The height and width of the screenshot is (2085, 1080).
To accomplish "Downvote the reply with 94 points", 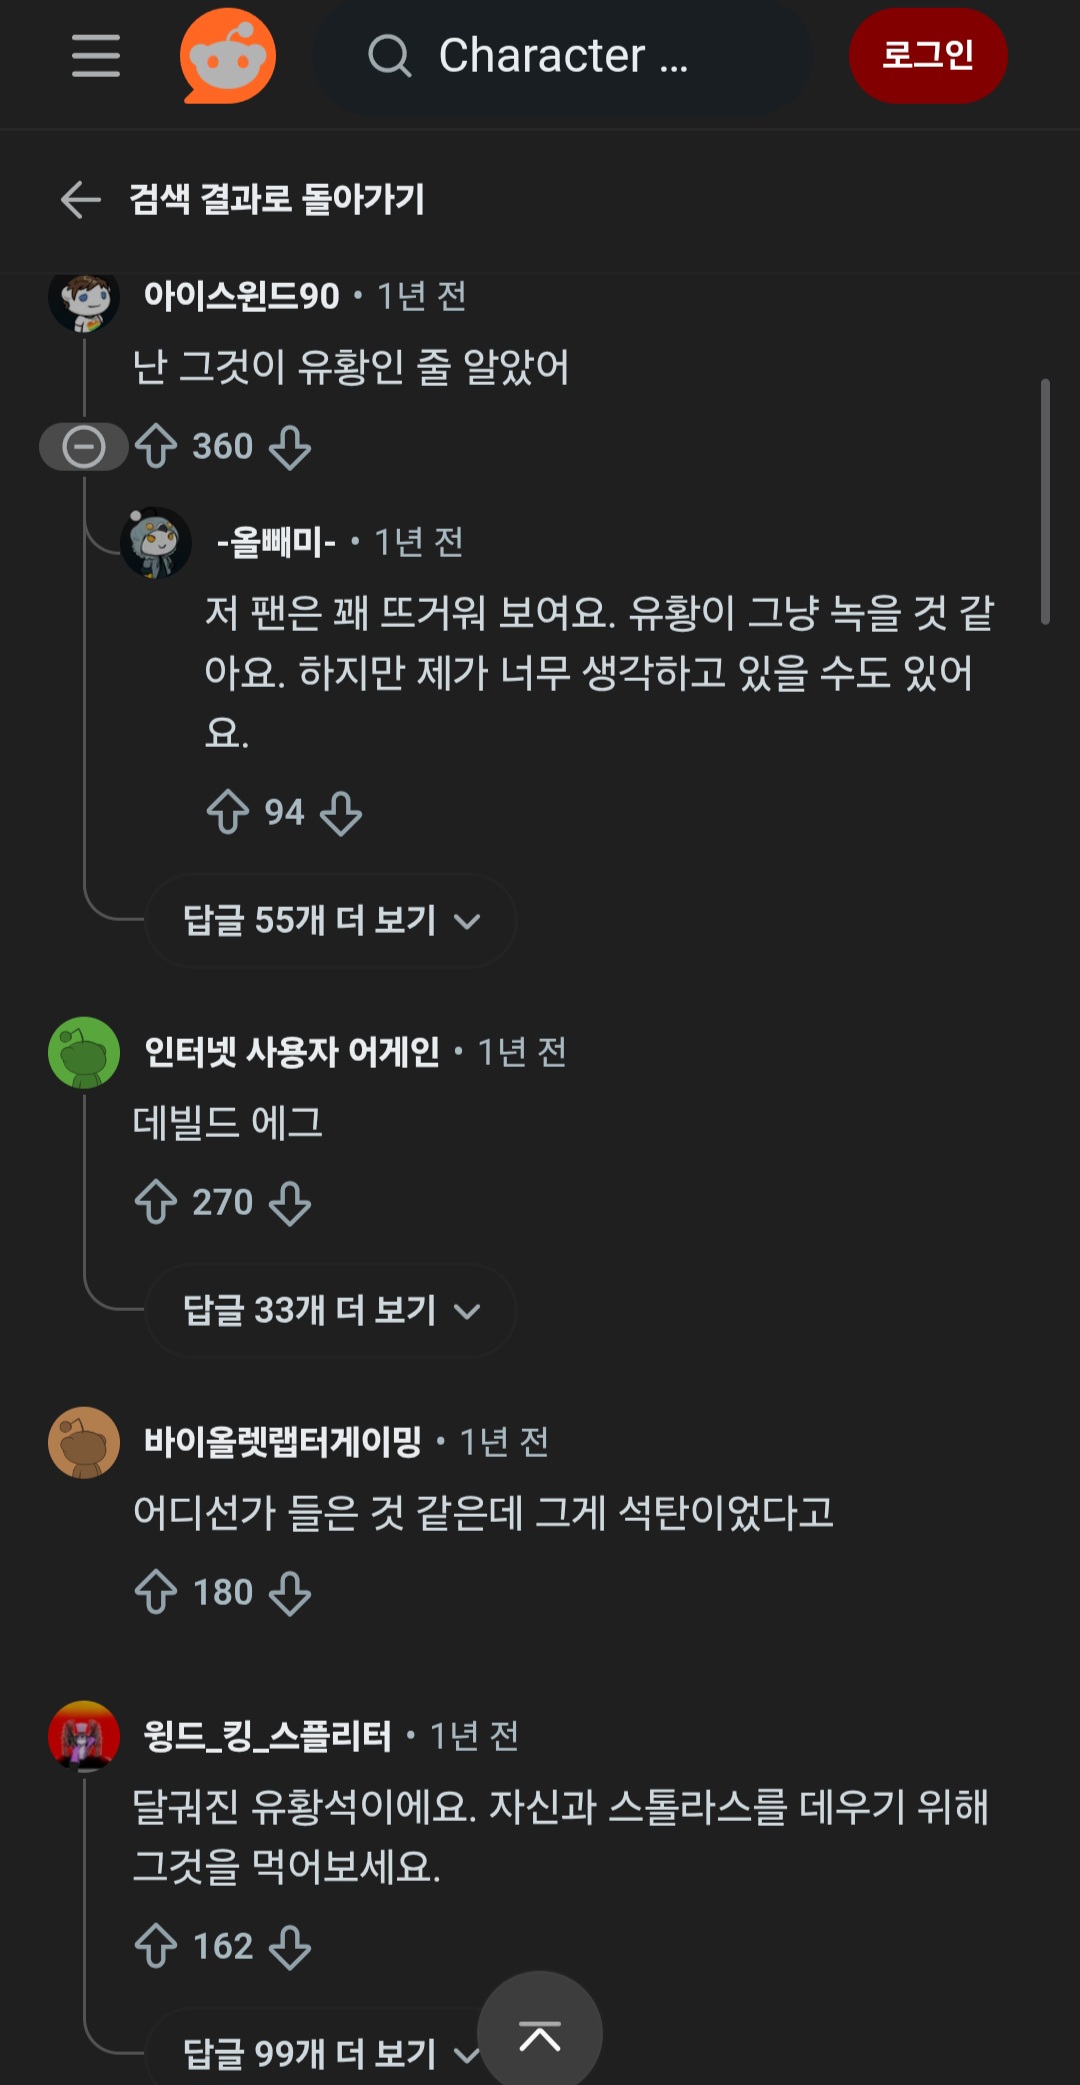I will coord(341,813).
